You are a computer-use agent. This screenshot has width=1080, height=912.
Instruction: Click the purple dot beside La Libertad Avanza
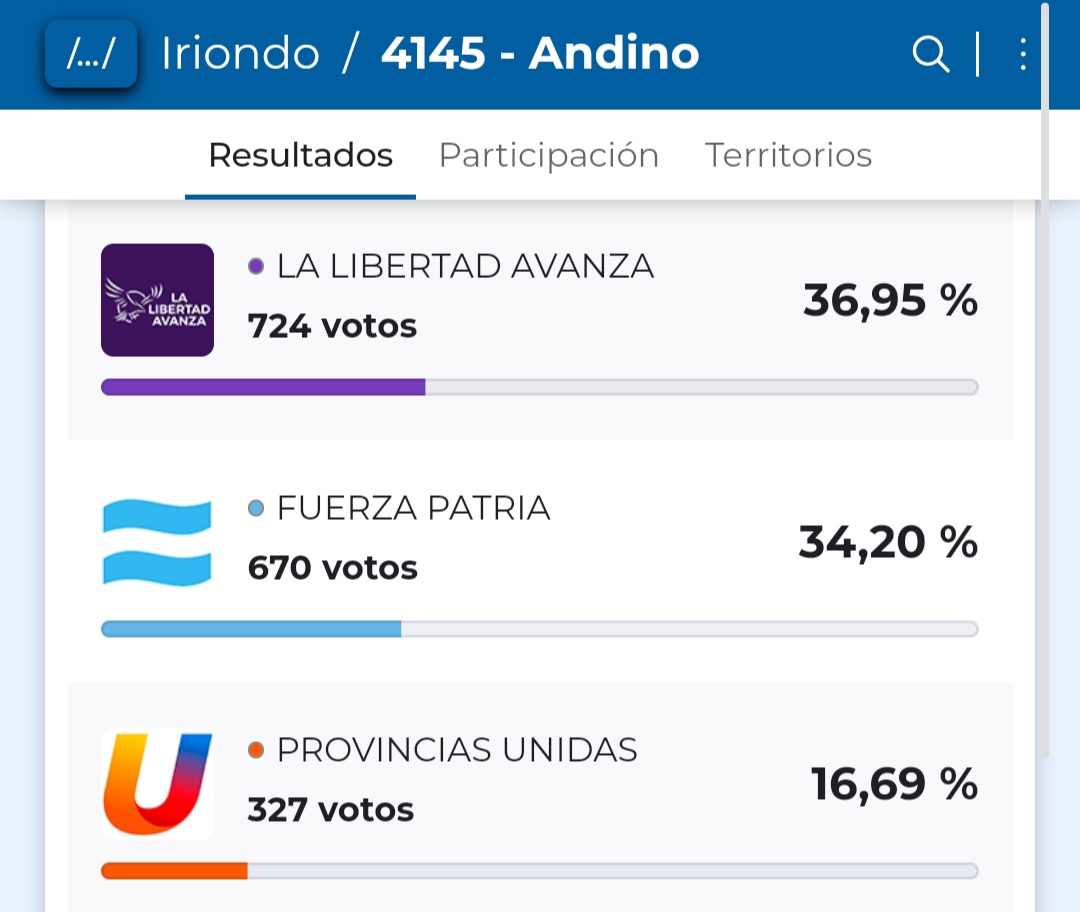click(256, 267)
